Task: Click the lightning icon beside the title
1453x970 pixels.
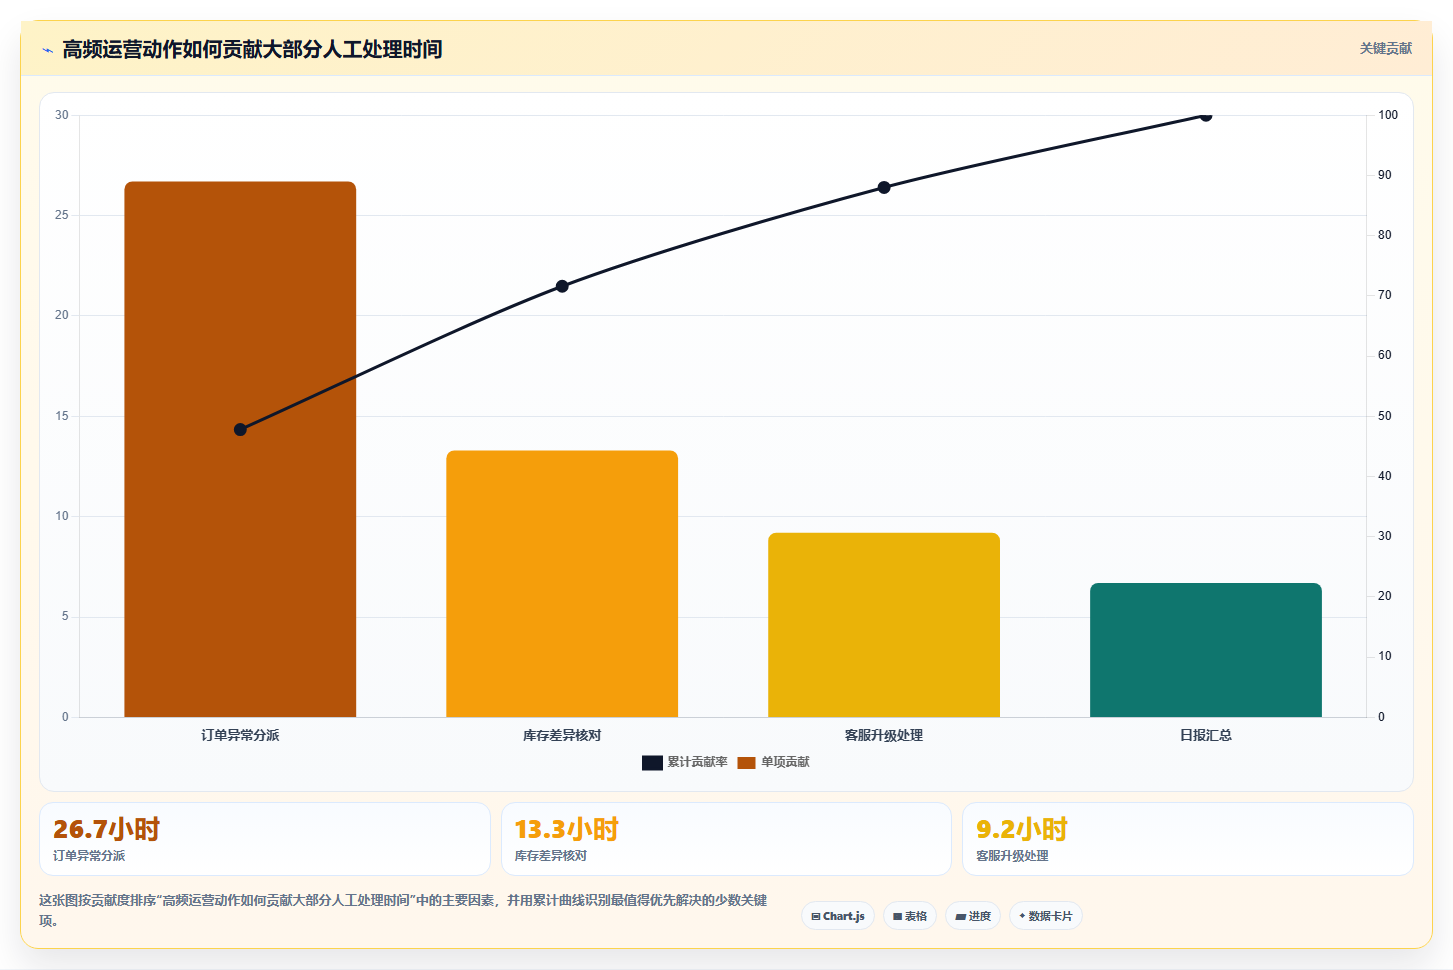Action: tap(47, 50)
